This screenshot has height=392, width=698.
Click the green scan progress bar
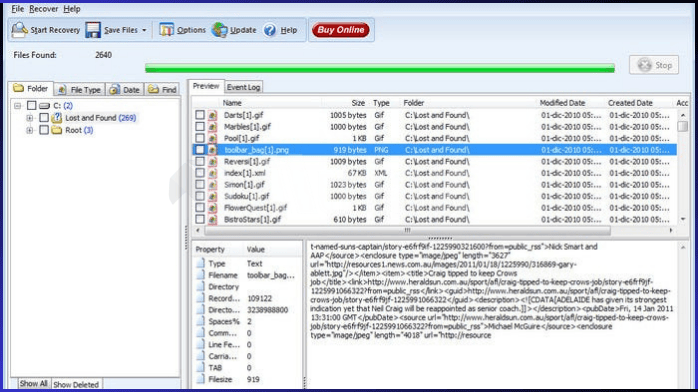(x=380, y=68)
